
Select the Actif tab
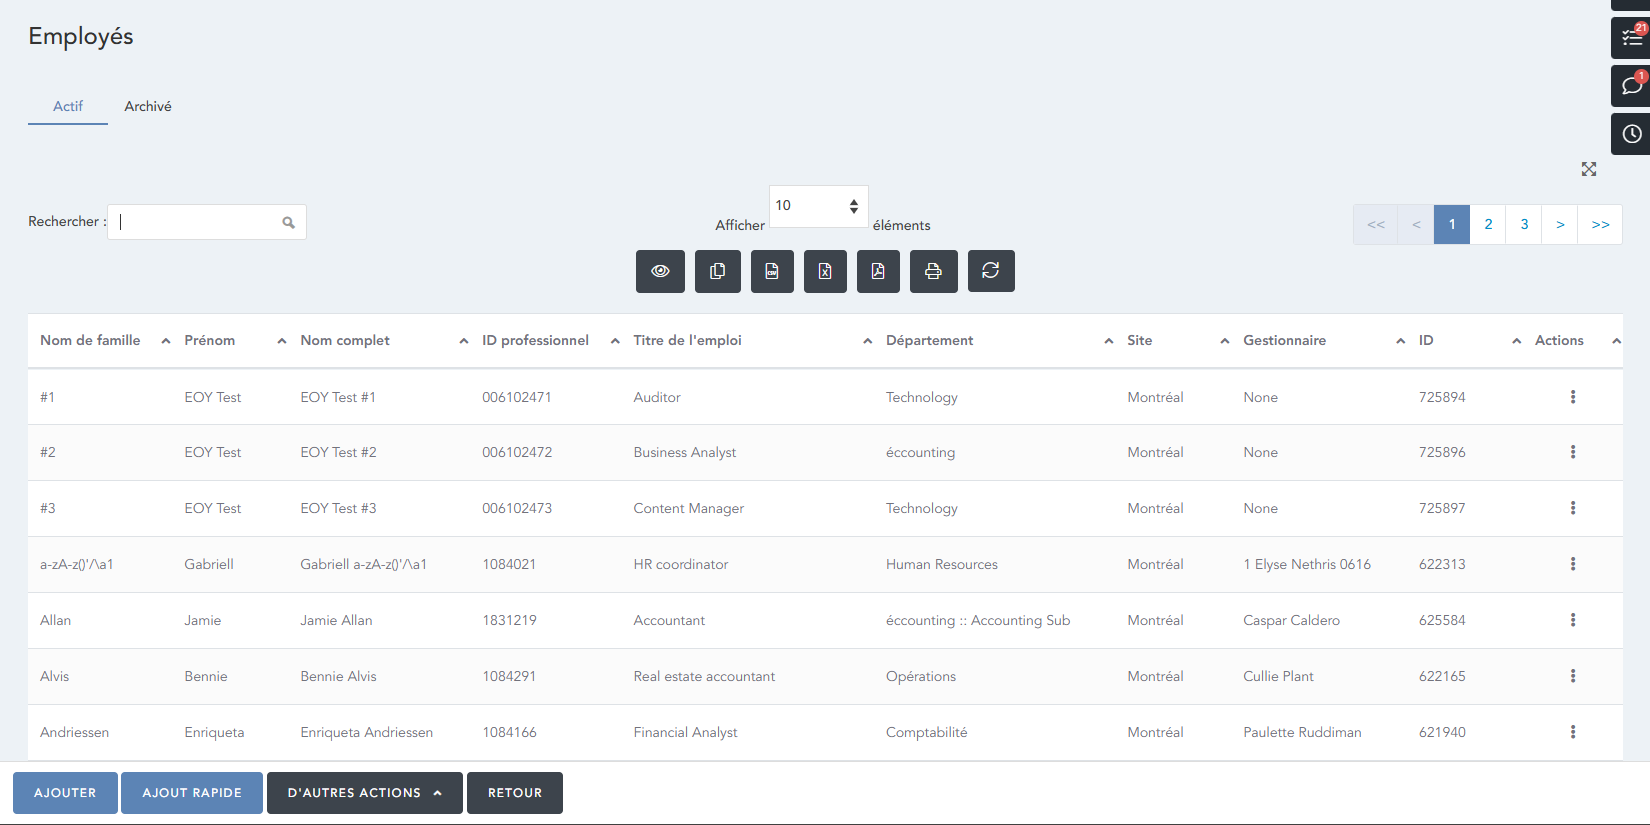click(x=68, y=106)
